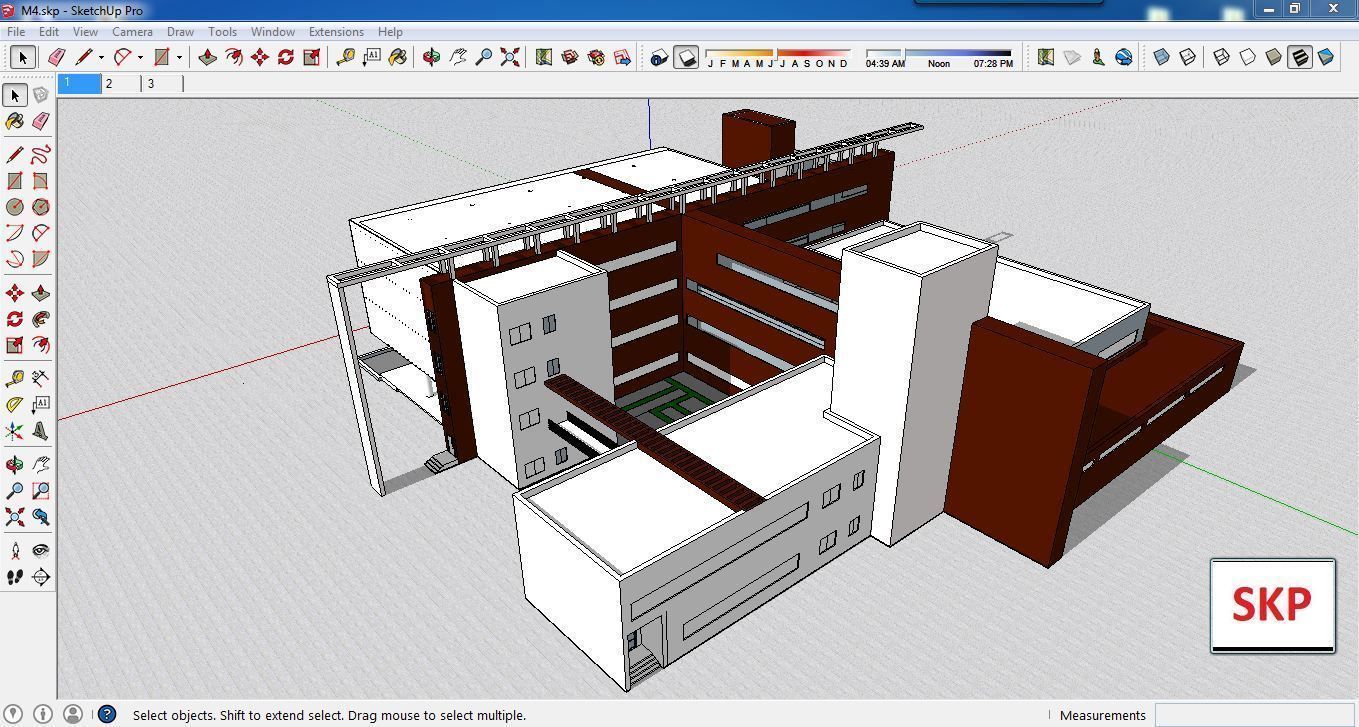Toggle back edges face style

[x=1188, y=57]
